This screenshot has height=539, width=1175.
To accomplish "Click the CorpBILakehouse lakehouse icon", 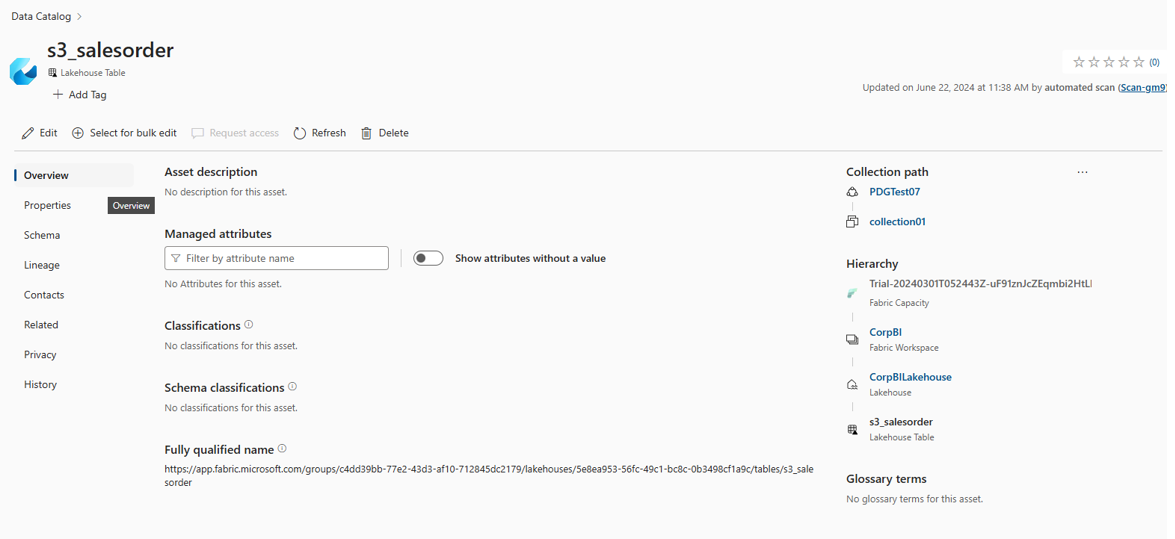I will (x=851, y=385).
